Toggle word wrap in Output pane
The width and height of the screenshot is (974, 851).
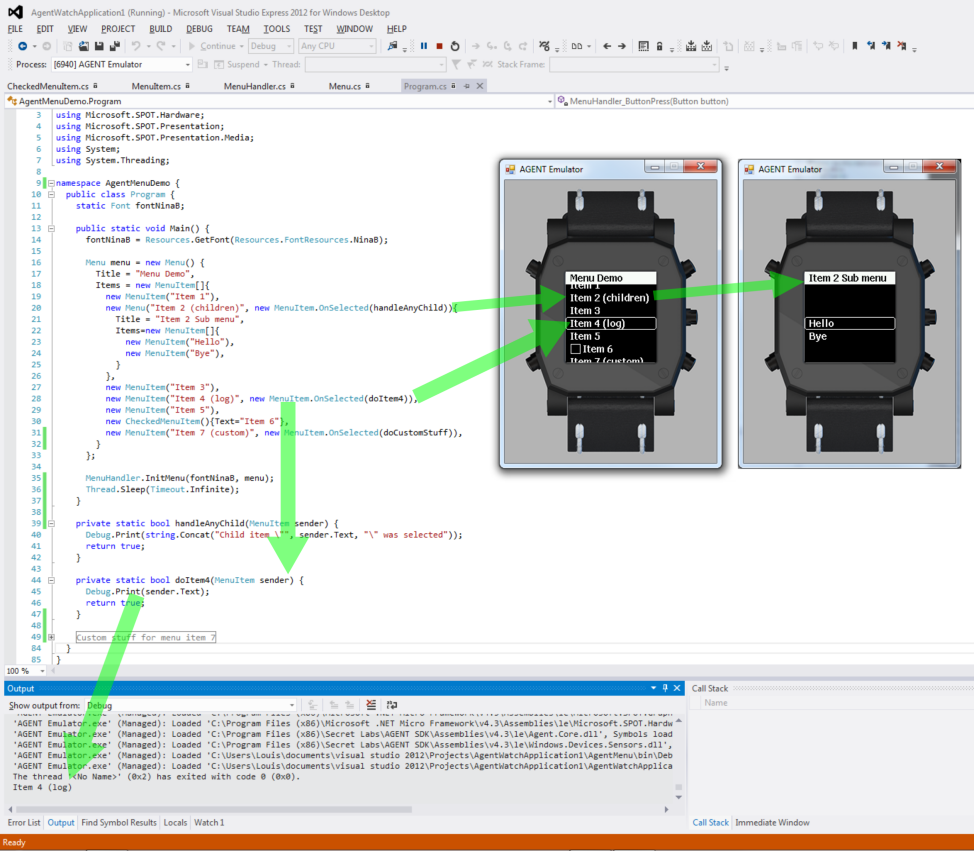click(392, 704)
